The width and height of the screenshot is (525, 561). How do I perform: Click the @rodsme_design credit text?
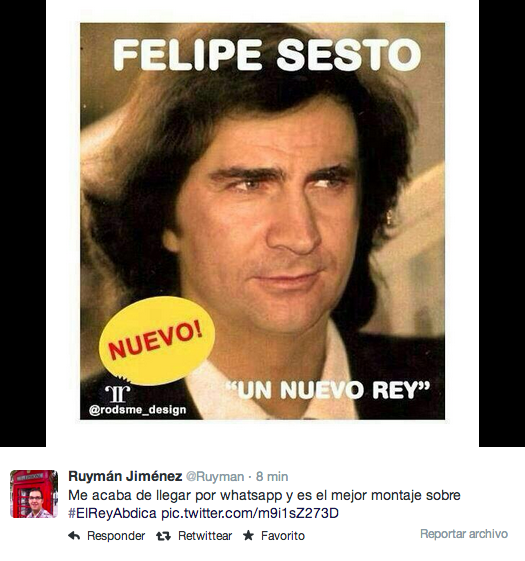tap(137, 410)
